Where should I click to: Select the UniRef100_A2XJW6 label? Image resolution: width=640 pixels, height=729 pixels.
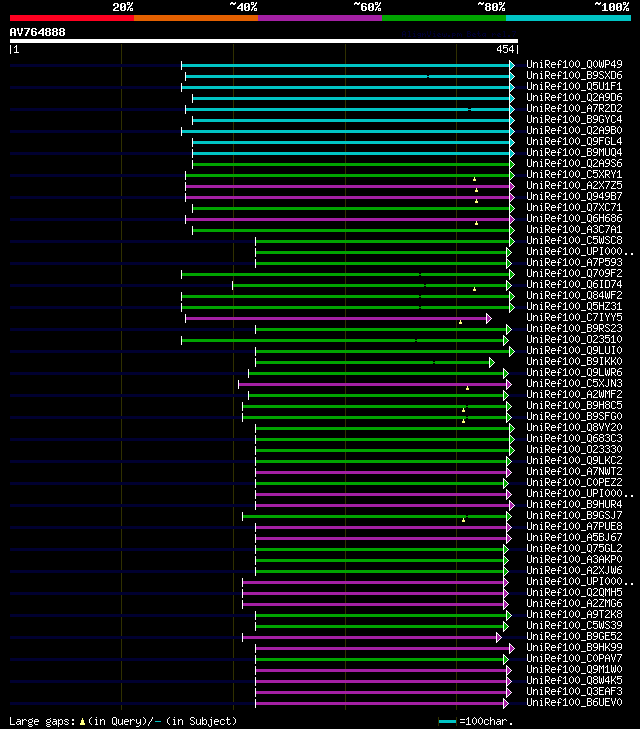pos(574,570)
